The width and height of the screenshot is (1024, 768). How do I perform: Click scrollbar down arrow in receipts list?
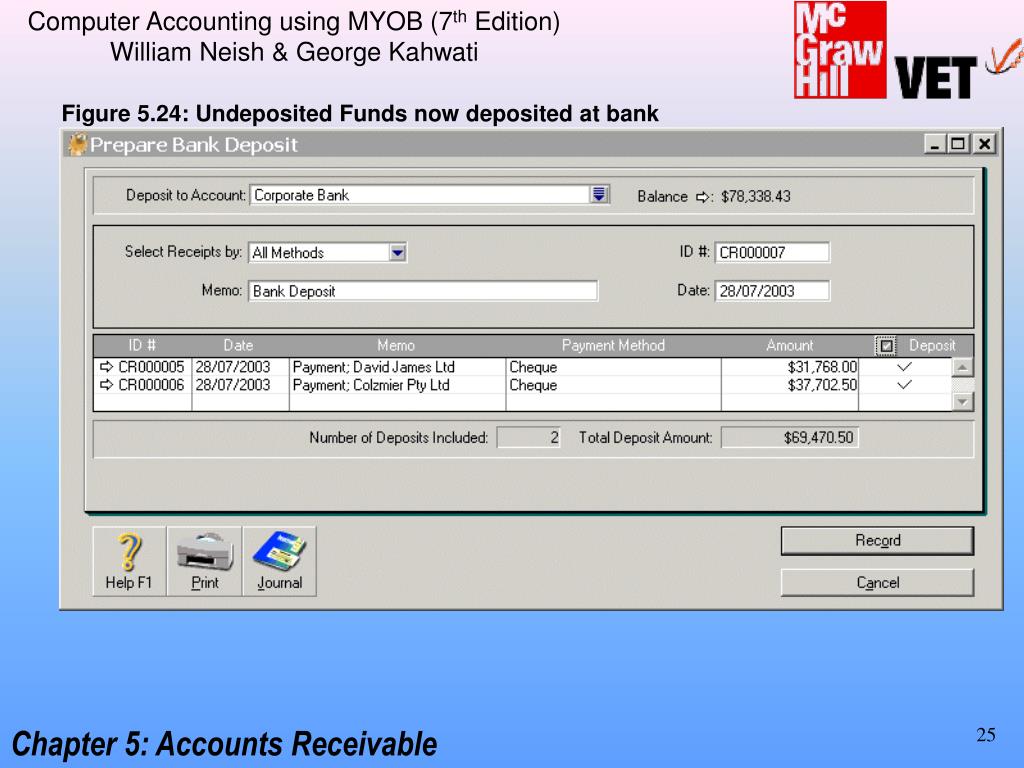coord(963,402)
